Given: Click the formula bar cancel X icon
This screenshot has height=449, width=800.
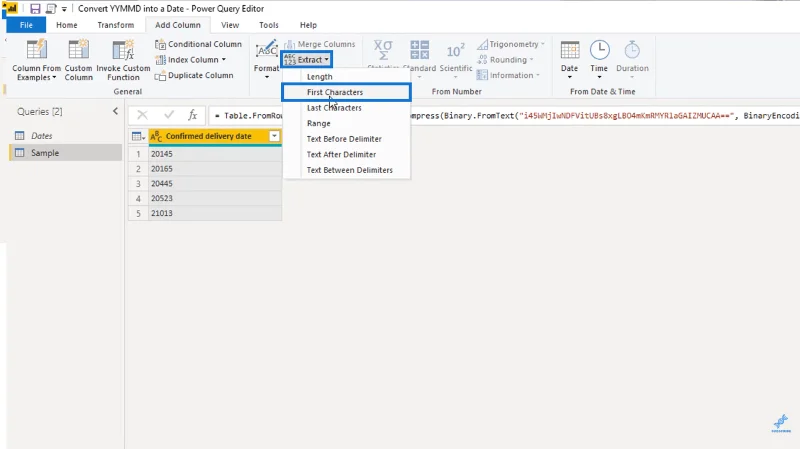Looking at the screenshot, I should click(142, 115).
